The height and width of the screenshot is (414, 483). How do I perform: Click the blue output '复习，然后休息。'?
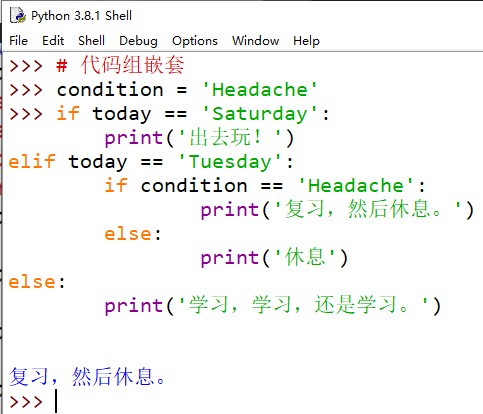point(87,377)
